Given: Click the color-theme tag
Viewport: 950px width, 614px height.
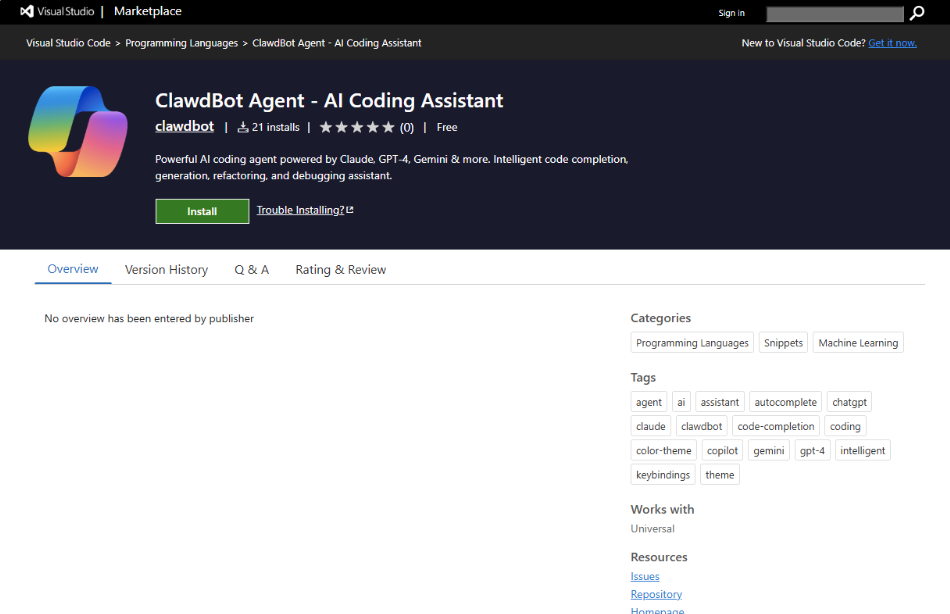Looking at the screenshot, I should [x=663, y=450].
